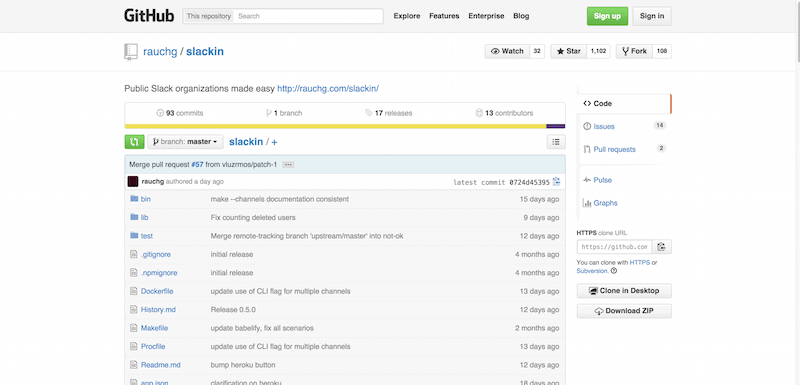Click the plus to create new file
Viewport: 800px width, 385px height.
click(274, 142)
